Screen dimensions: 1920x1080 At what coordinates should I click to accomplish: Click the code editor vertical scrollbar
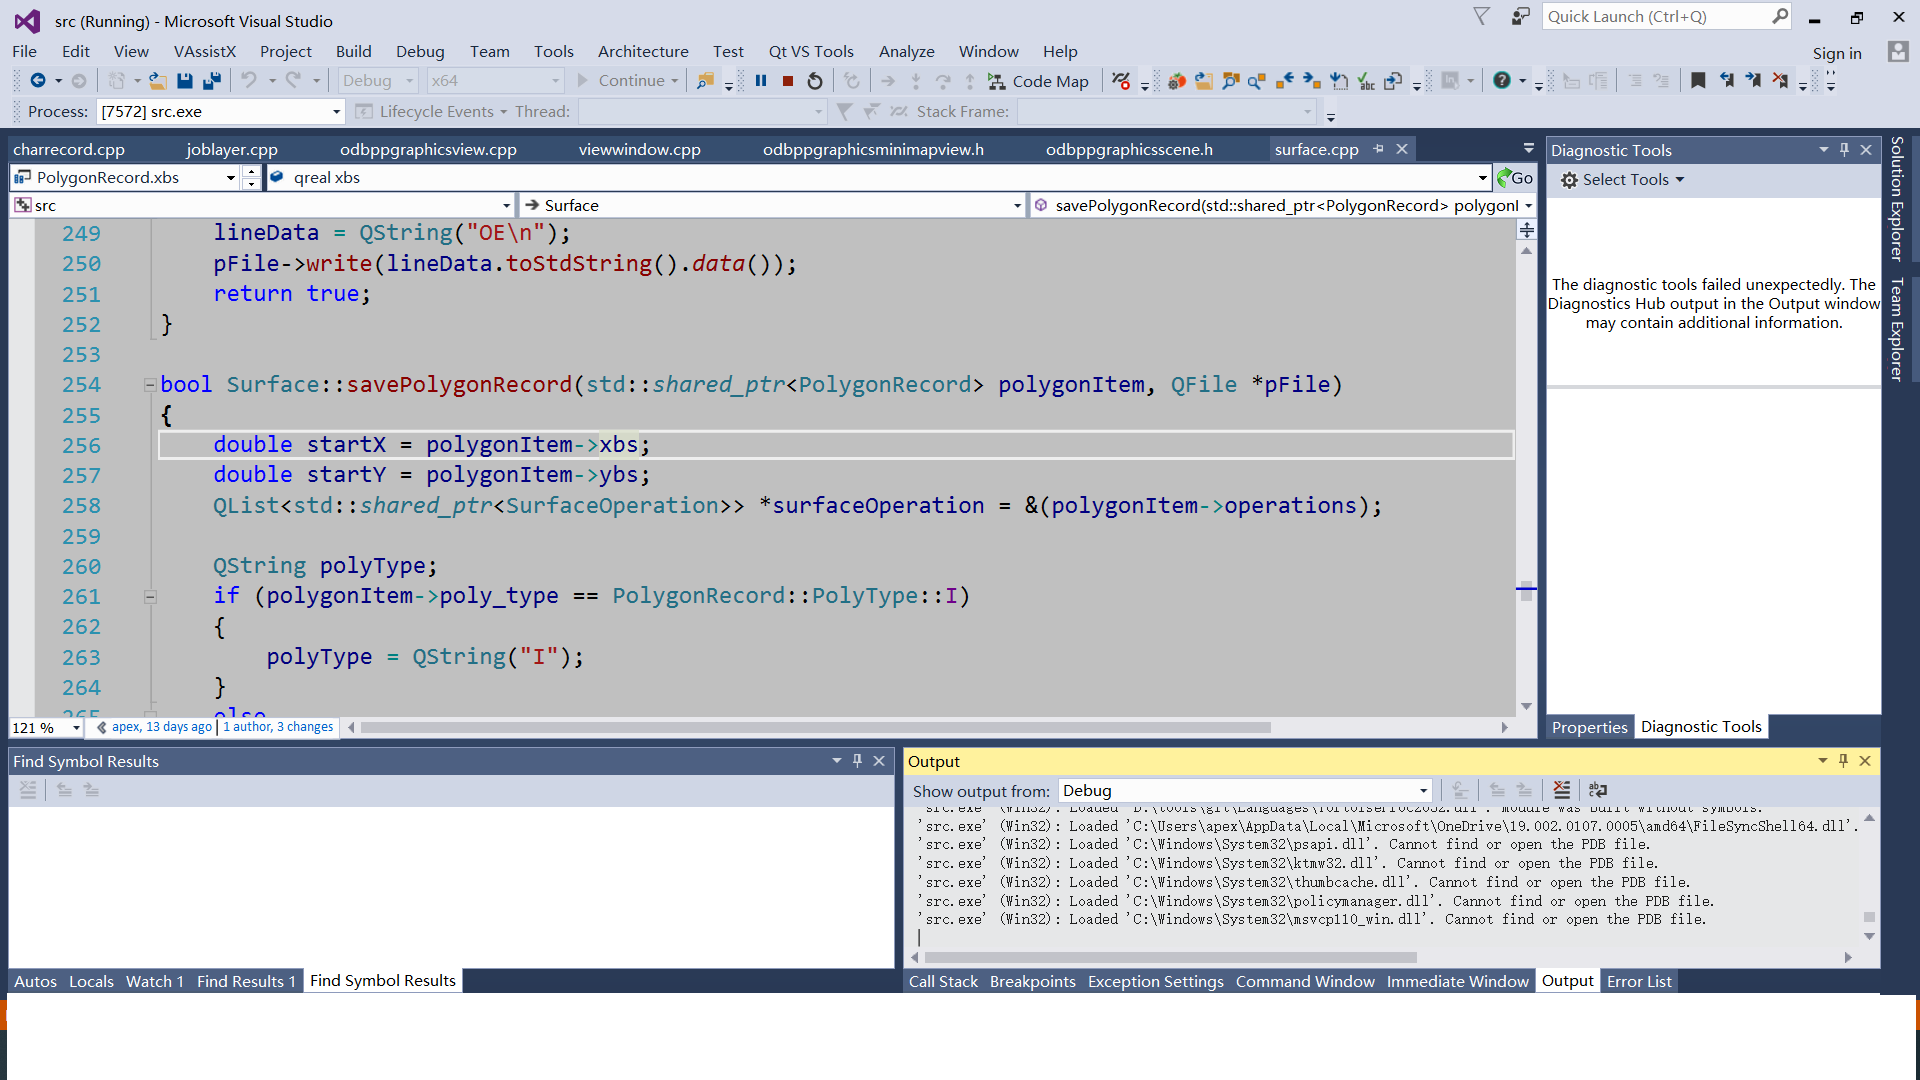coord(1526,450)
